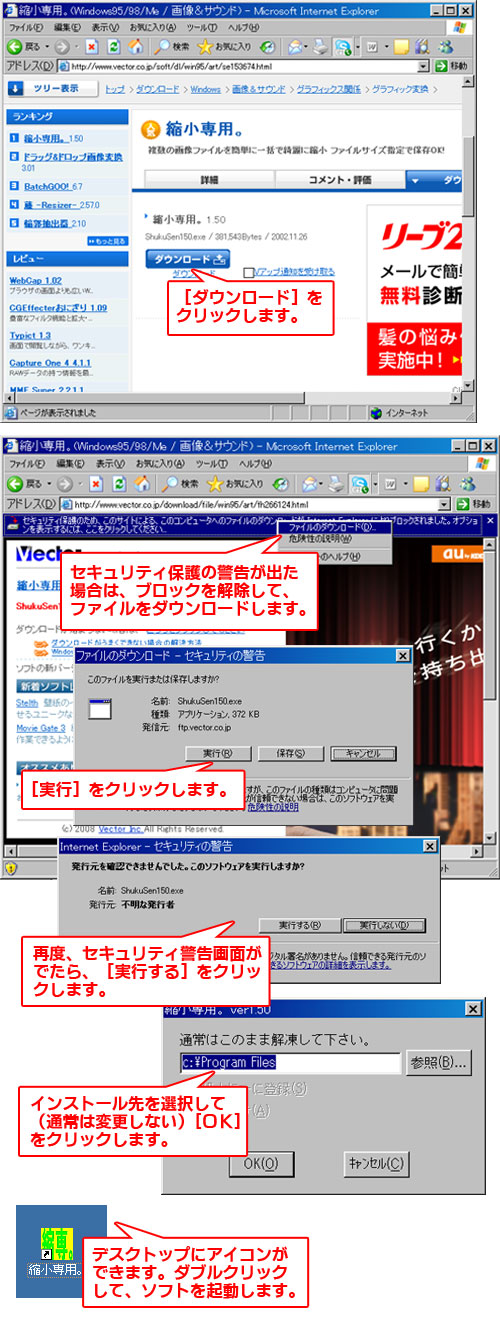Switch to the 詳細 tab
Viewport: 500px width, 1323px height.
point(209,180)
